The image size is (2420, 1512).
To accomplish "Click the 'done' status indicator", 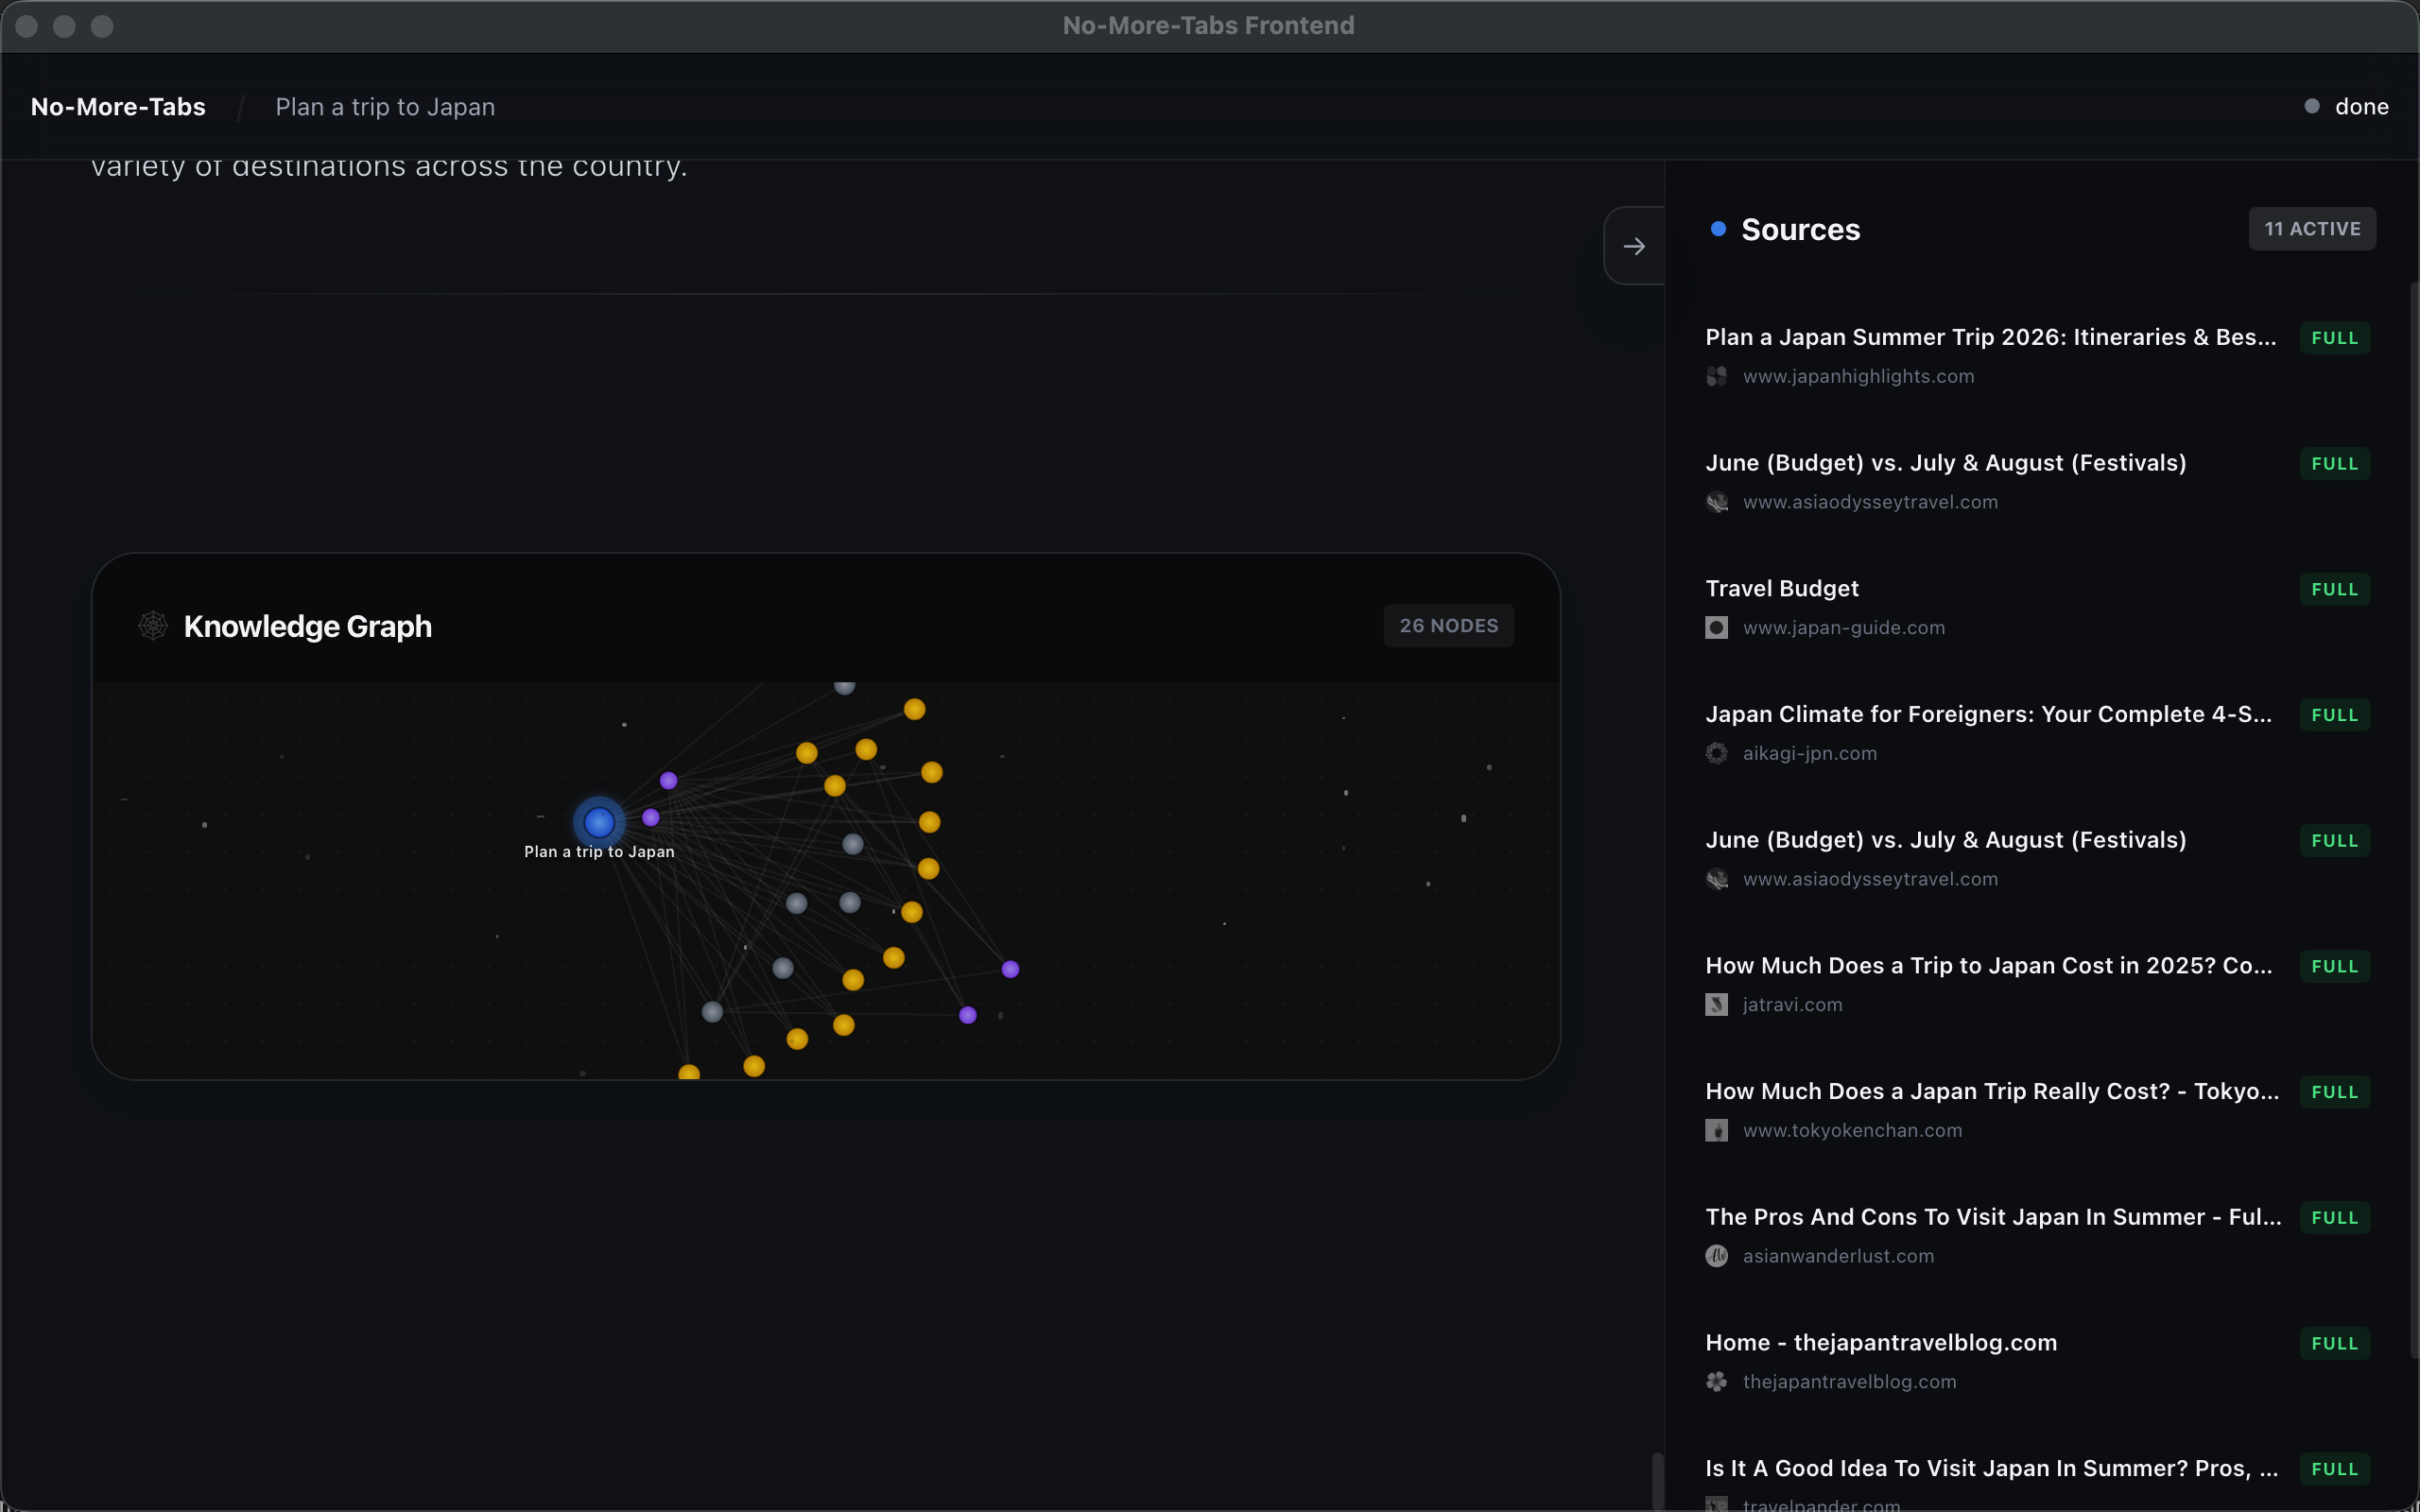I will pyautogui.click(x=2347, y=107).
